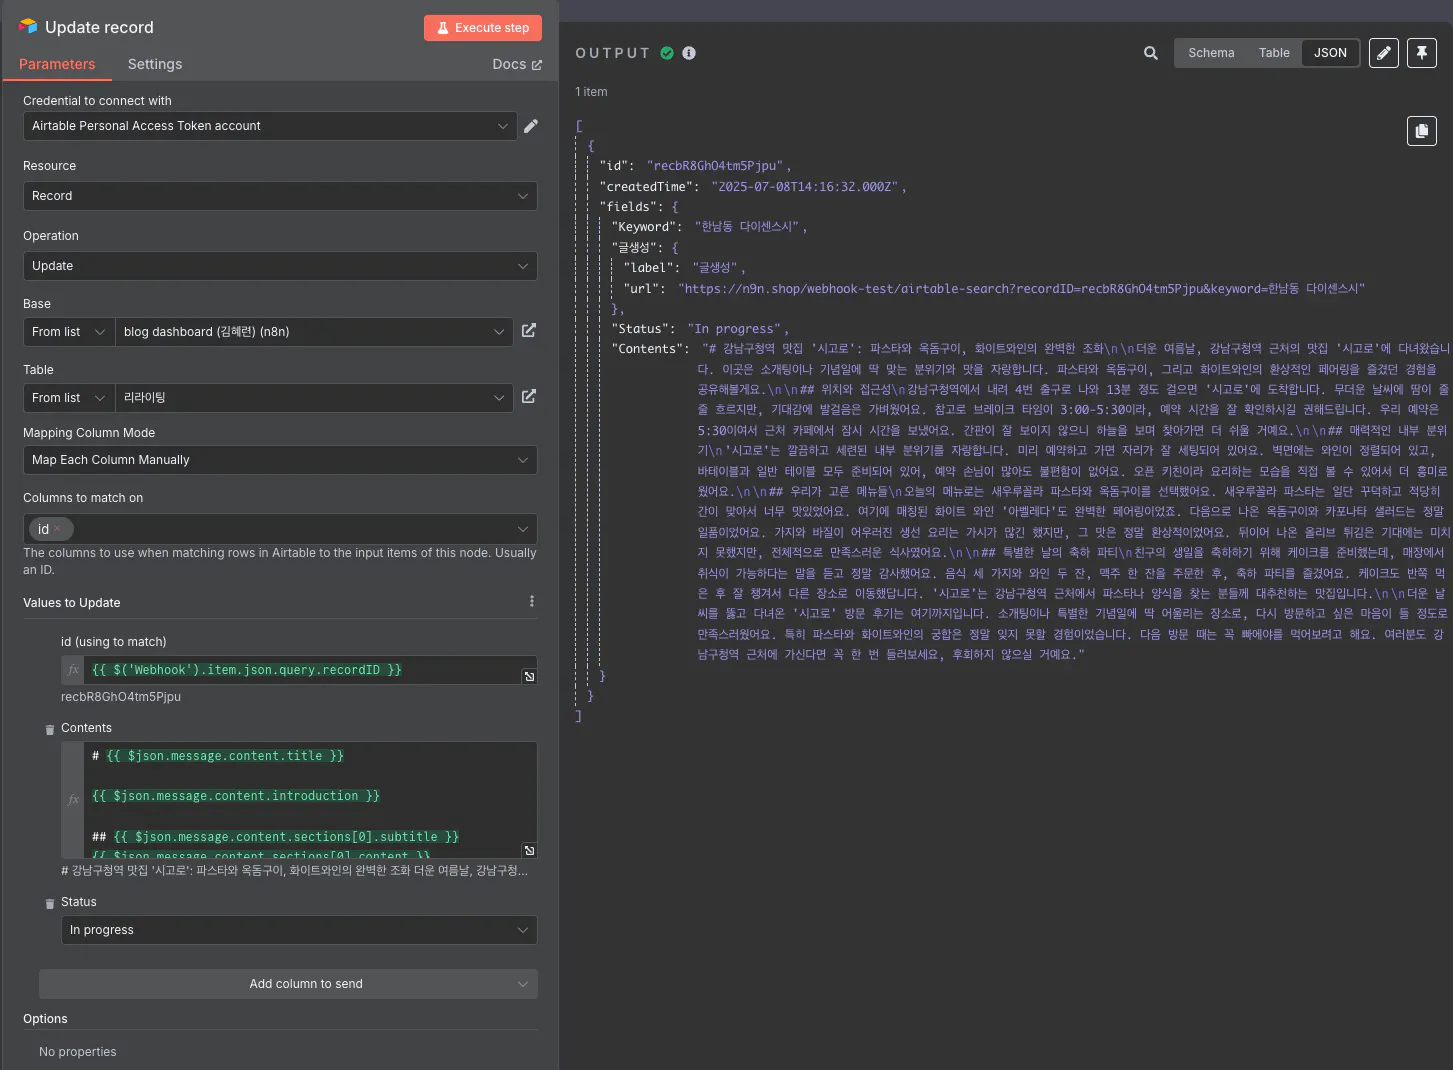Select the Parameters tab

point(57,64)
